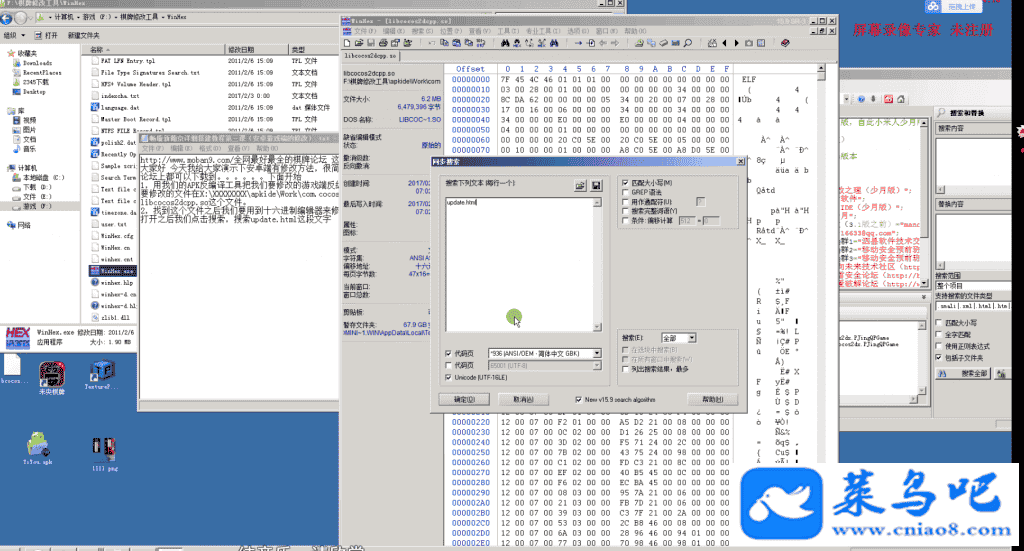Switch to the libcocos2dcpp.so tab
Viewport: 1024px width, 551px height.
click(370, 57)
